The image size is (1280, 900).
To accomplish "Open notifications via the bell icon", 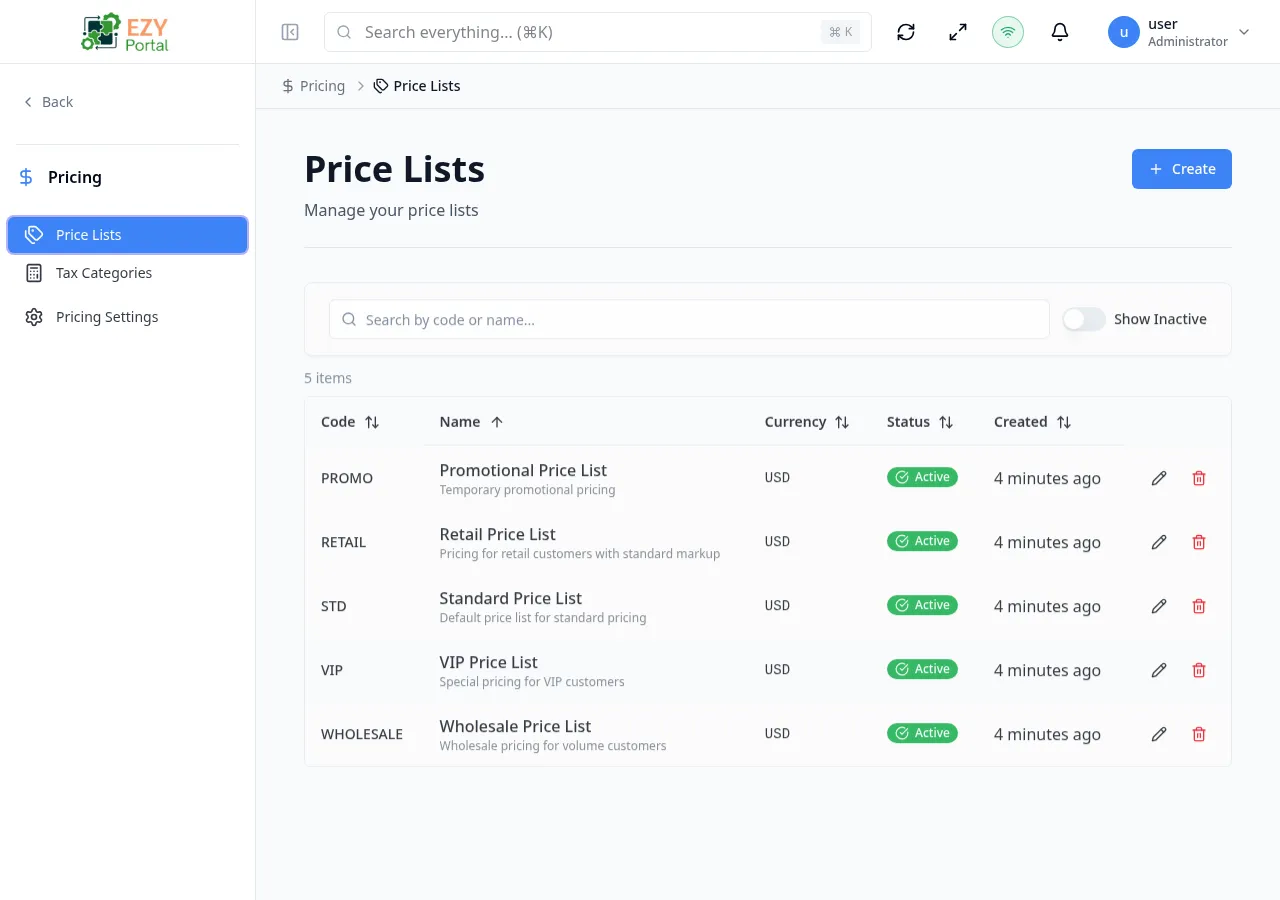I will click(x=1059, y=31).
